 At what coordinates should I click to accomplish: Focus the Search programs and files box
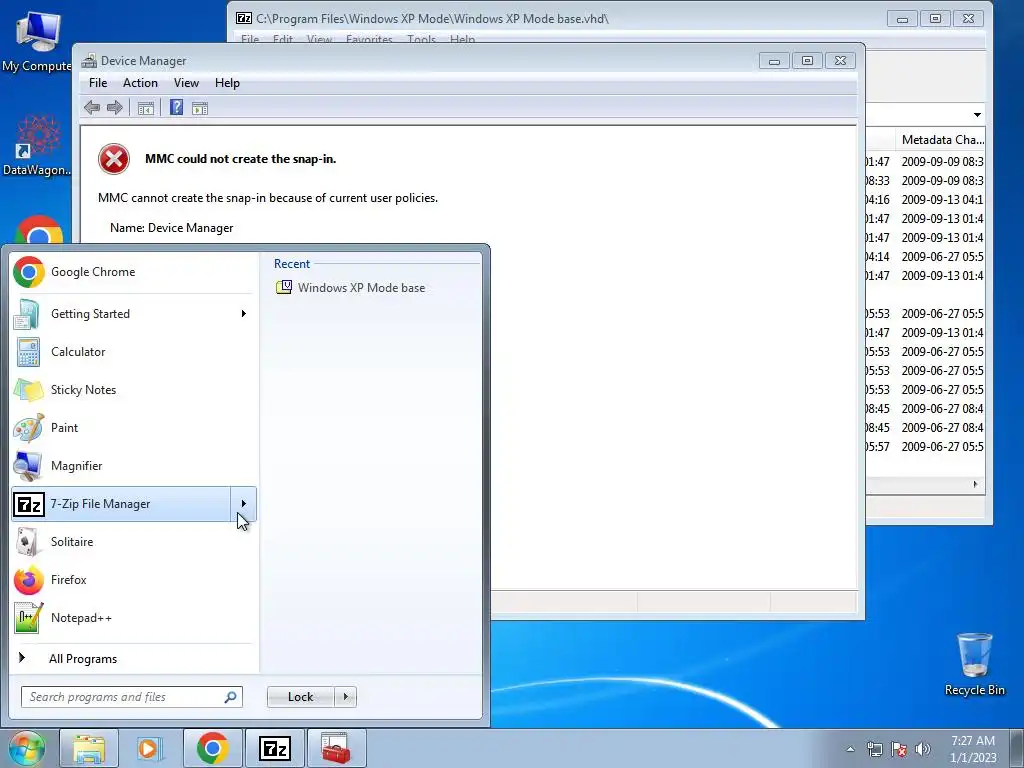click(131, 697)
